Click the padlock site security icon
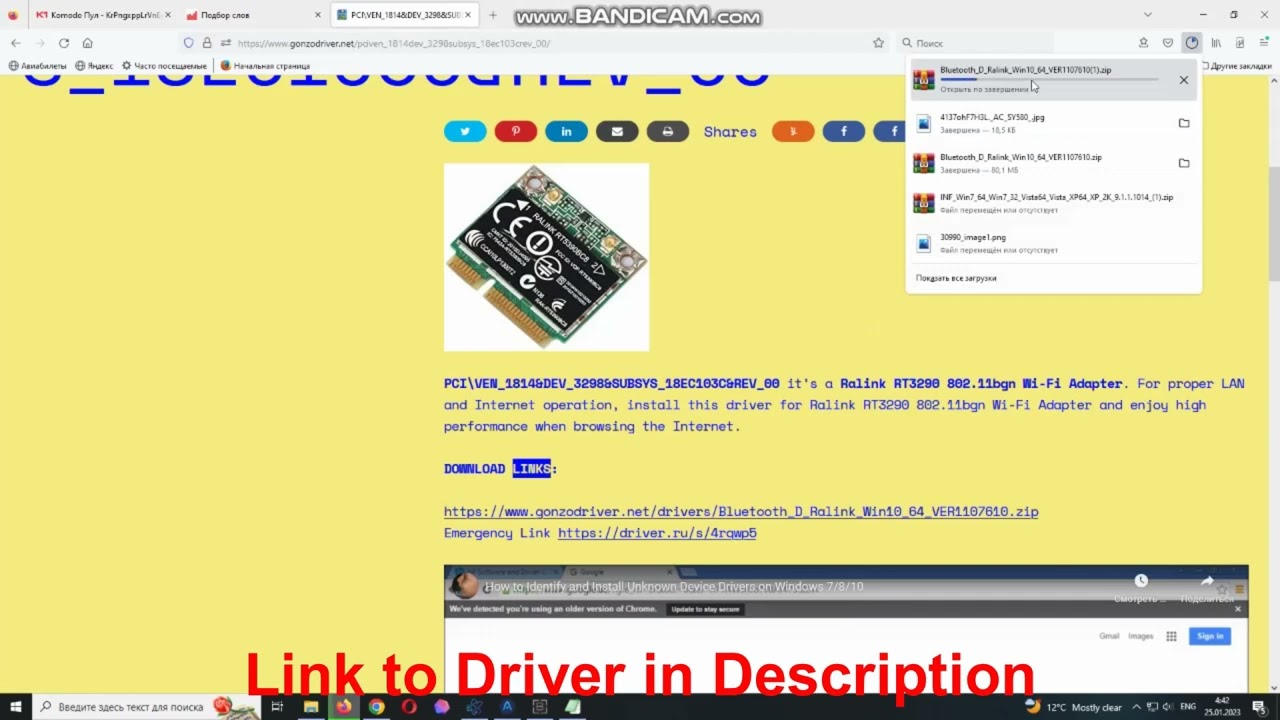 click(207, 43)
